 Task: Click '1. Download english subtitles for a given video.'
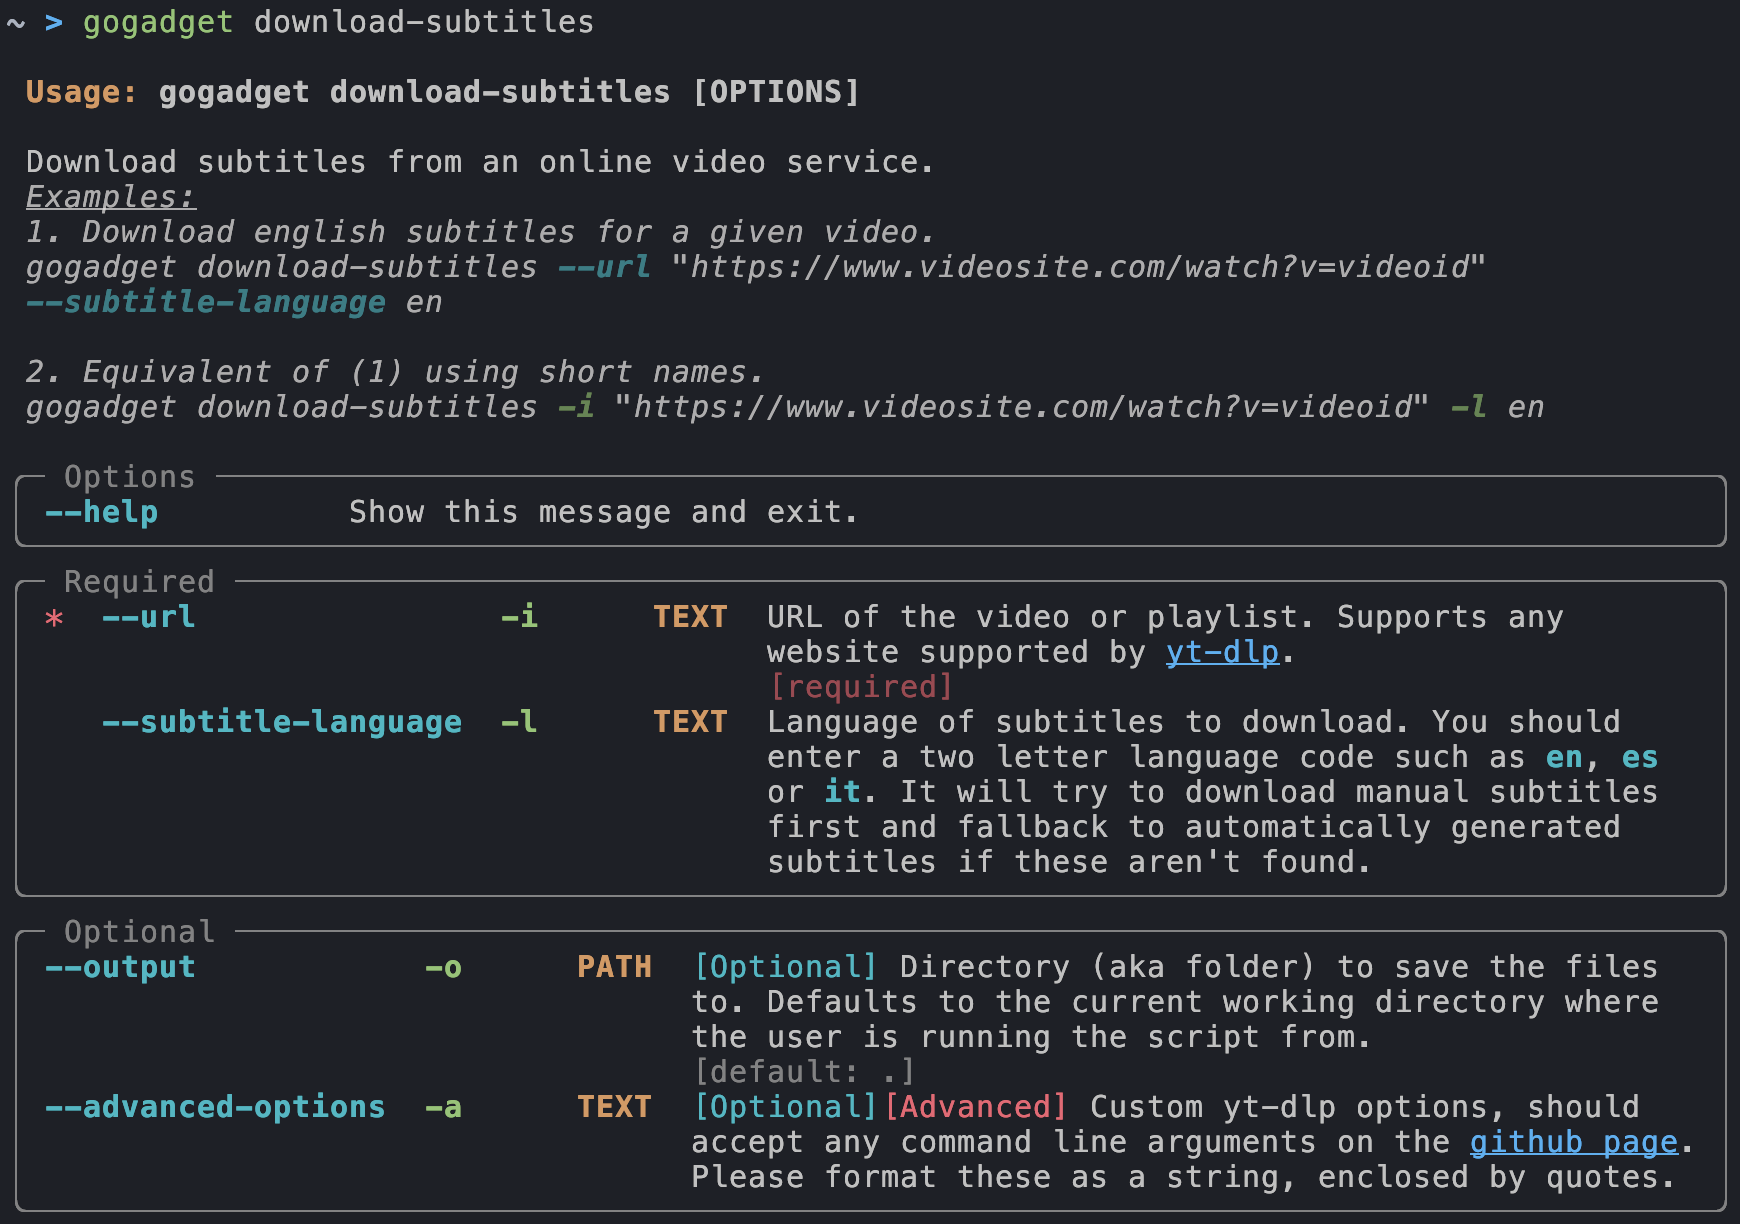point(480,232)
